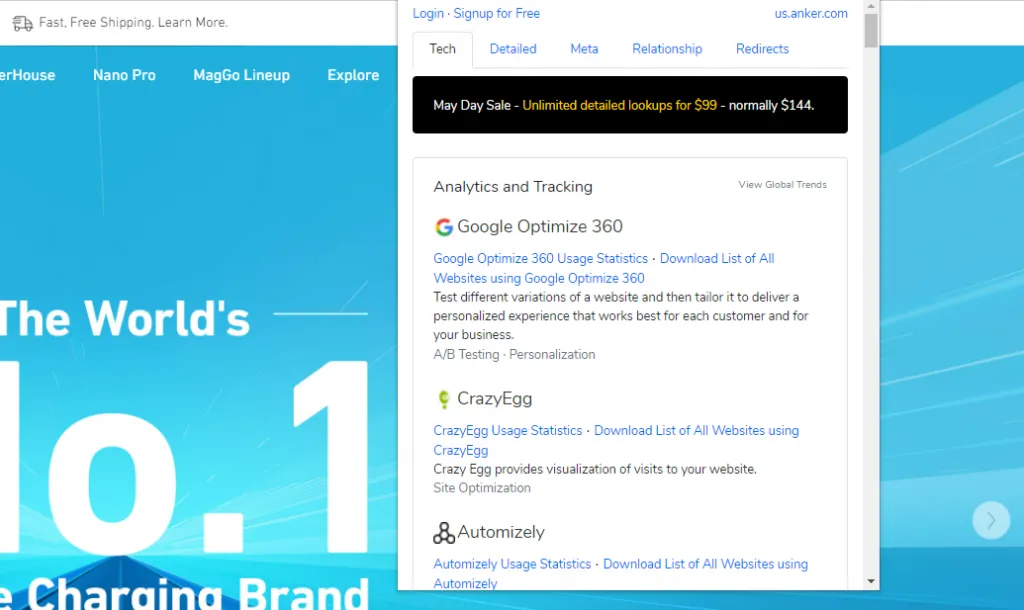Viewport: 1024px width, 610px height.
Task: Click the next slide arrow on the banner
Action: (x=991, y=520)
